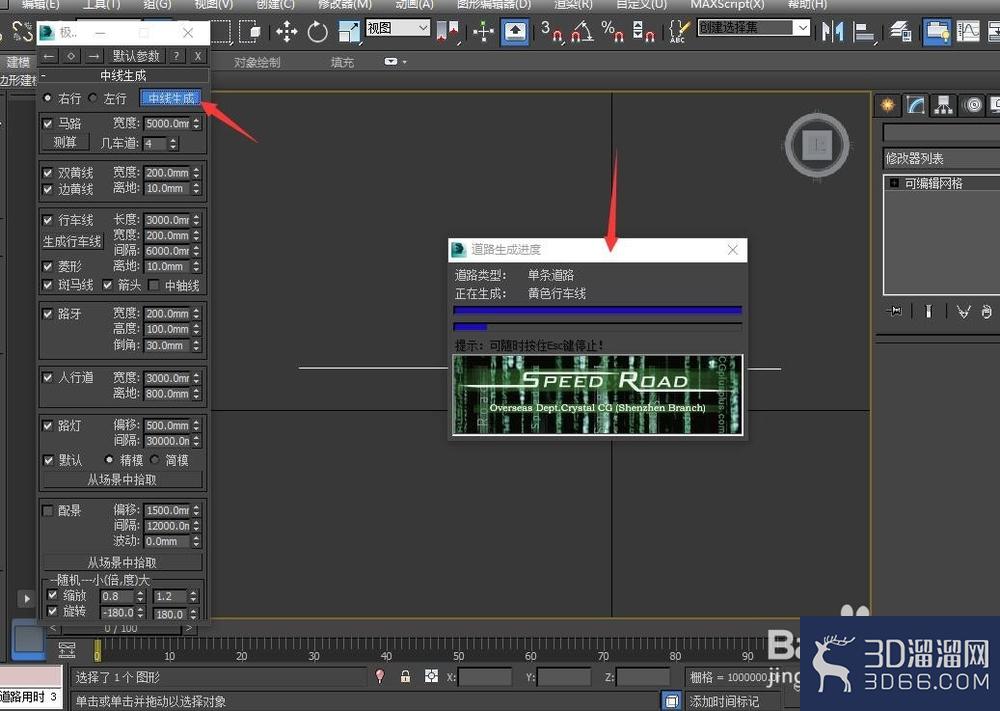Click the ViewCube in the viewport
The height and width of the screenshot is (711, 1000).
click(x=817, y=145)
